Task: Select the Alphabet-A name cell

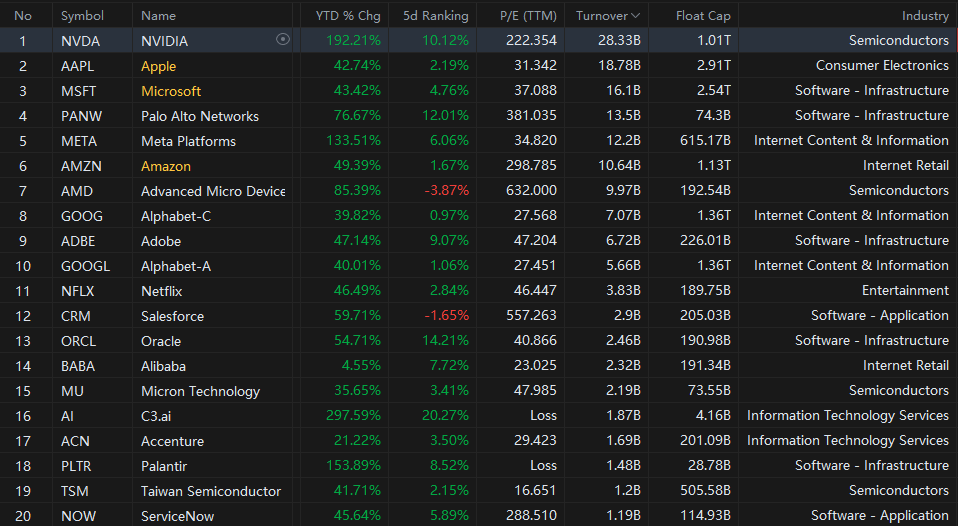Action: [x=176, y=266]
